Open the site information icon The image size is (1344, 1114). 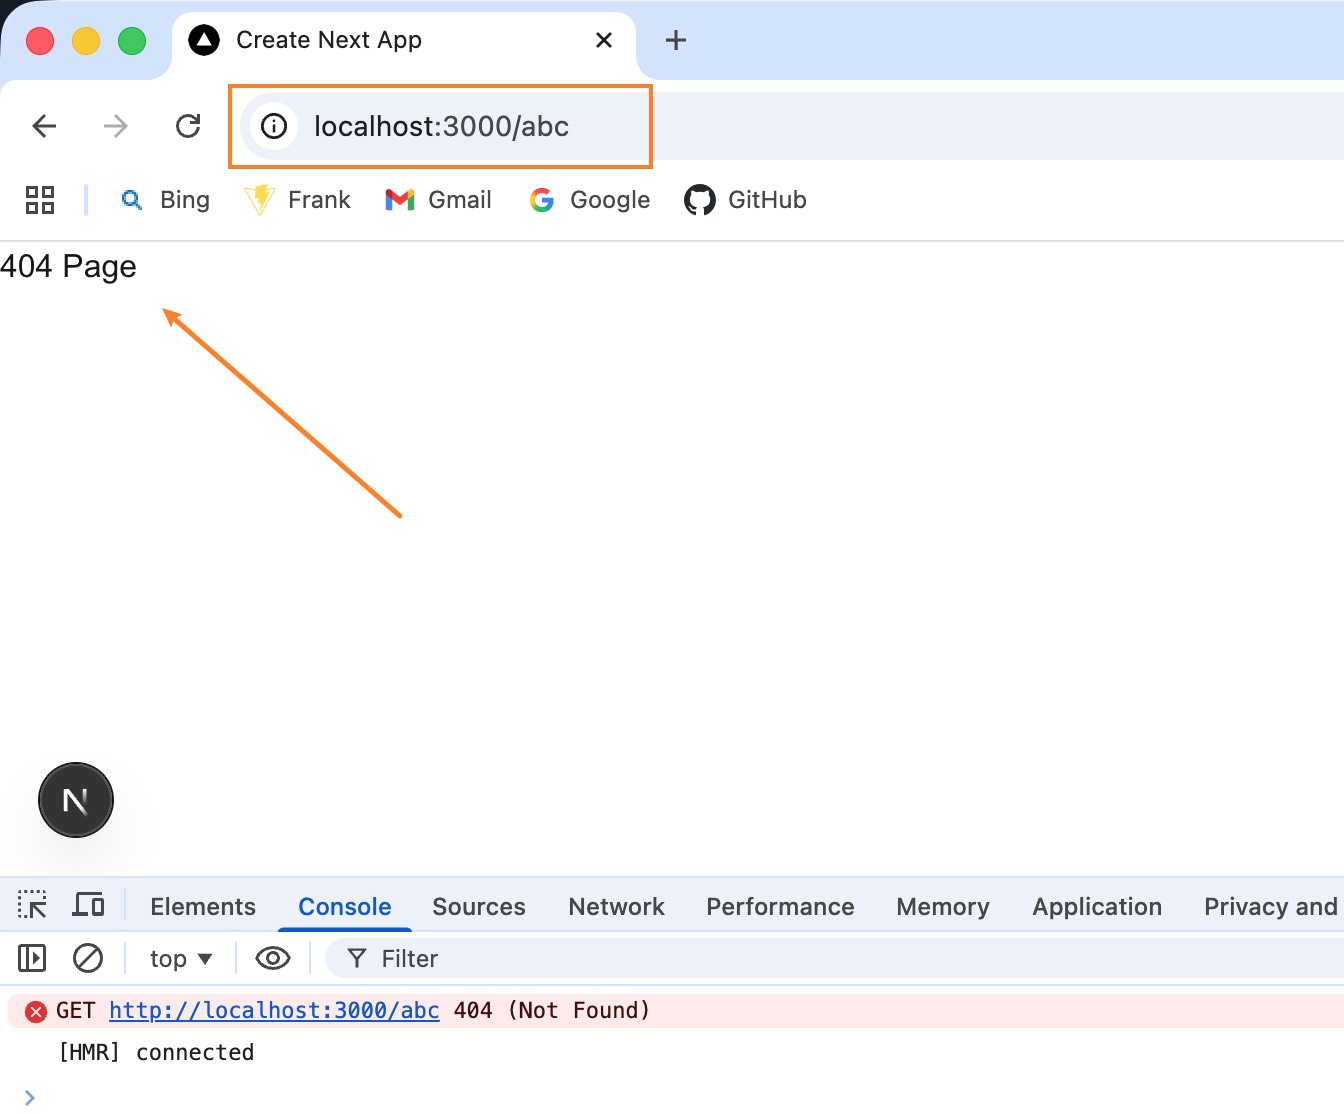[273, 126]
